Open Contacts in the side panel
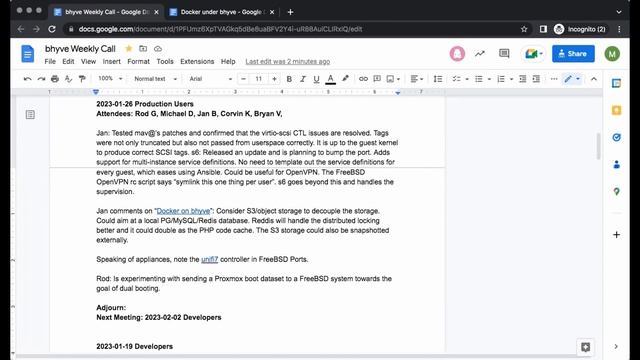Image resolution: width=640 pixels, height=360 pixels. click(616, 164)
